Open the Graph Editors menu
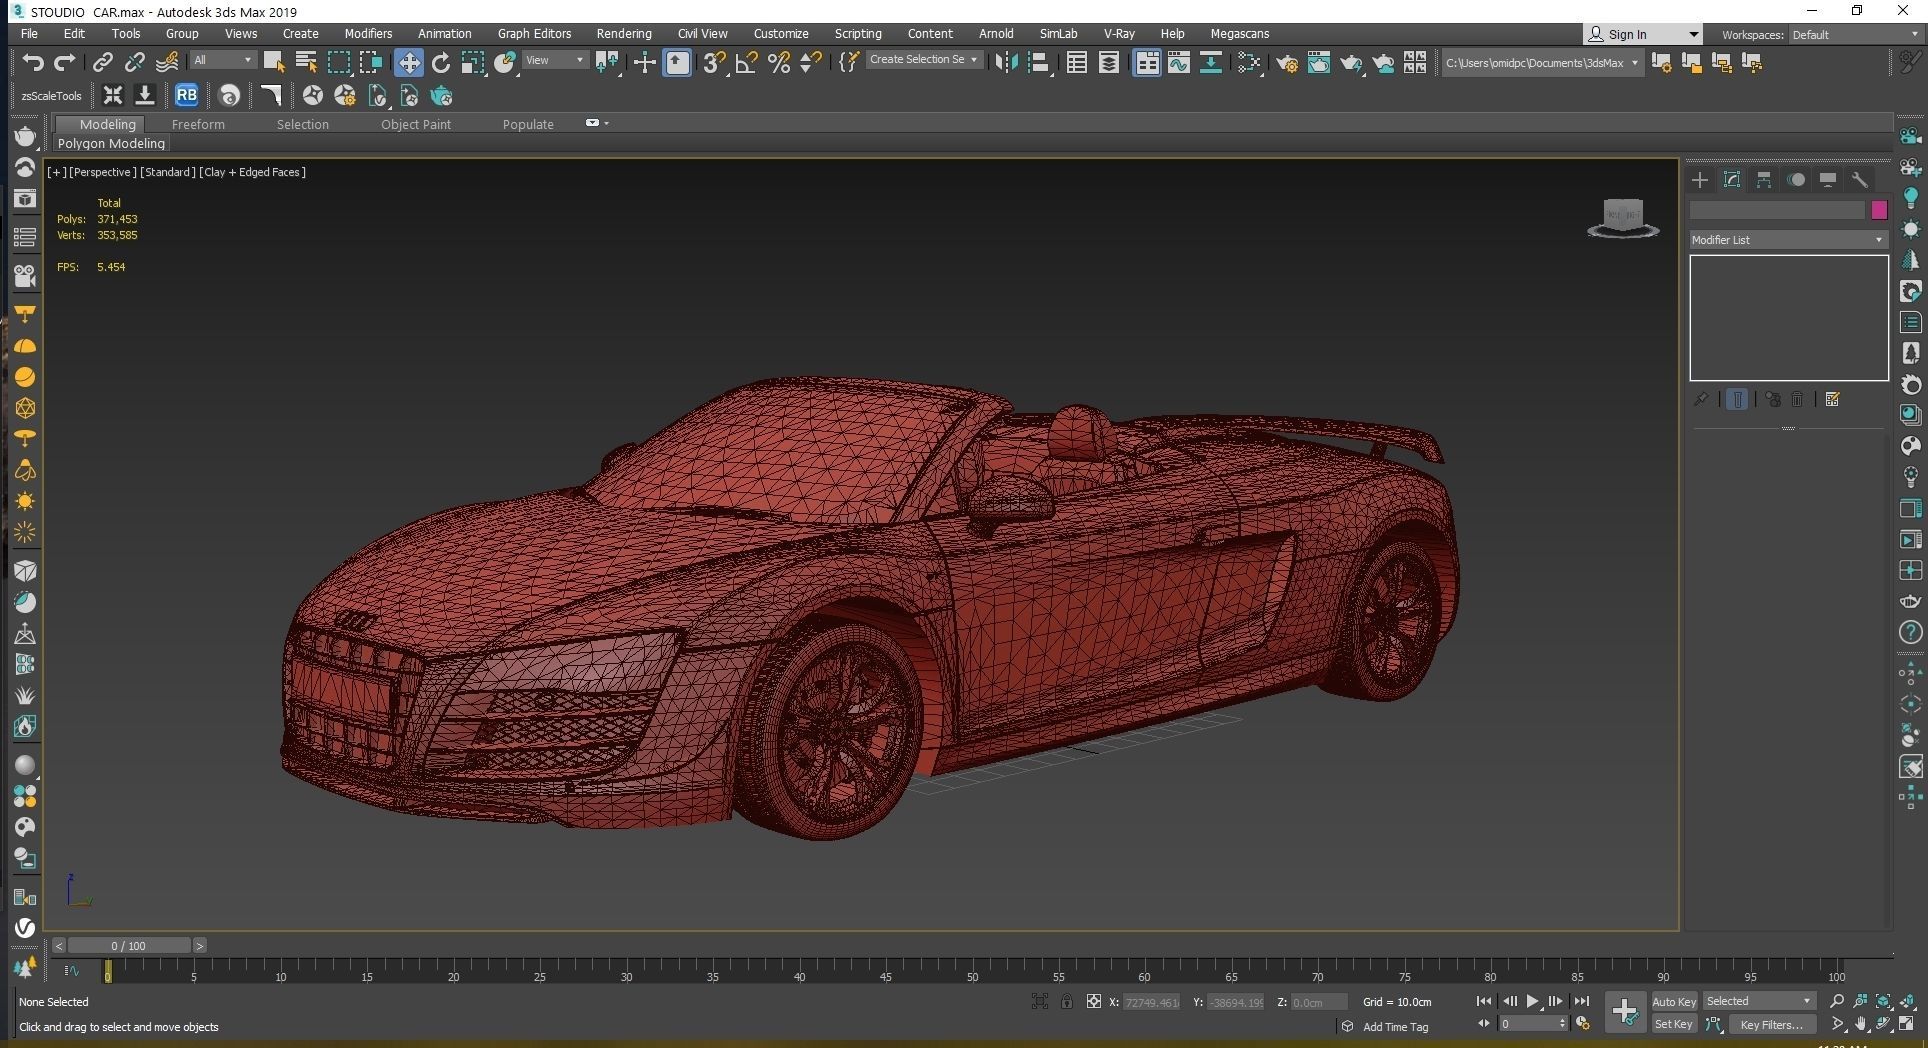This screenshot has width=1928, height=1048. click(534, 34)
